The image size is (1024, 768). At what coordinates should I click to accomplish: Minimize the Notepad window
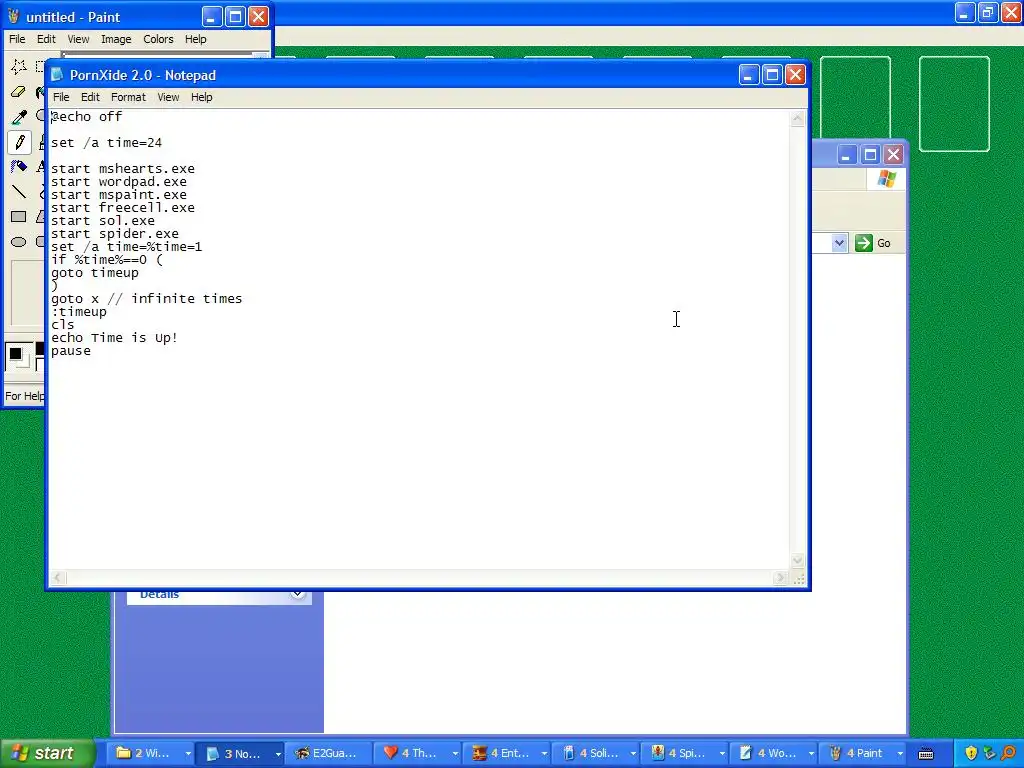pyautogui.click(x=748, y=75)
